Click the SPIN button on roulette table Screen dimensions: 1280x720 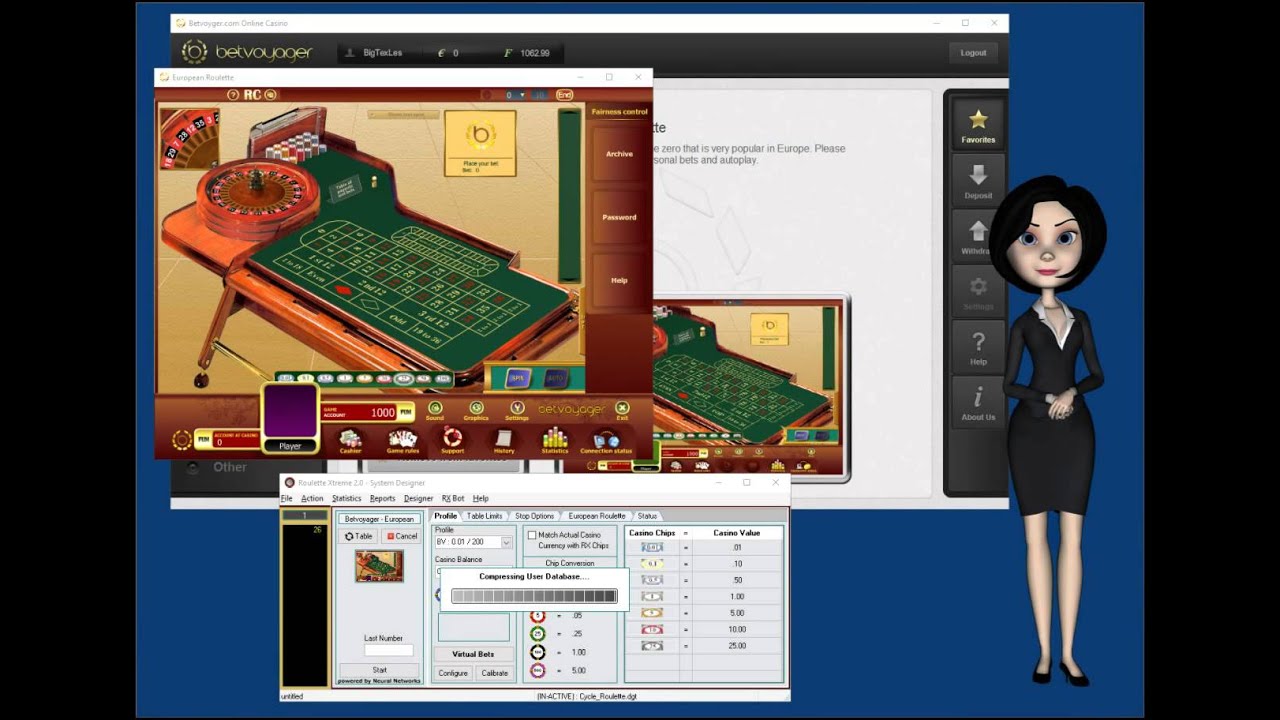[517, 378]
